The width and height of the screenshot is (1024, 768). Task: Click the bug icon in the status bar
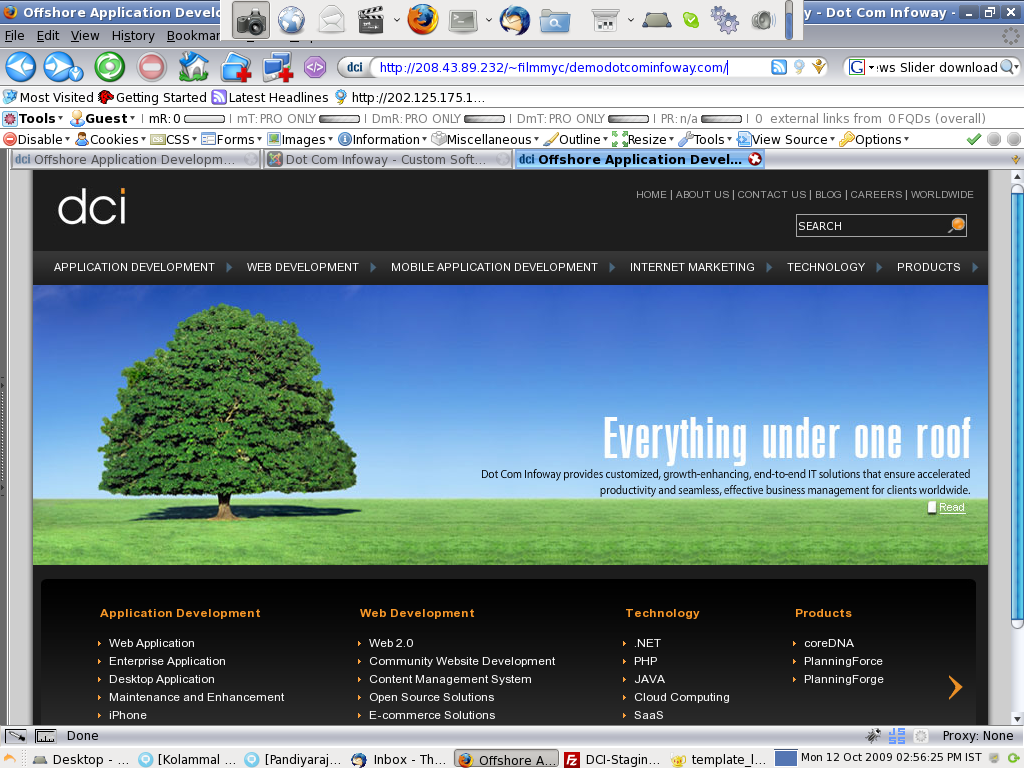click(x=873, y=736)
